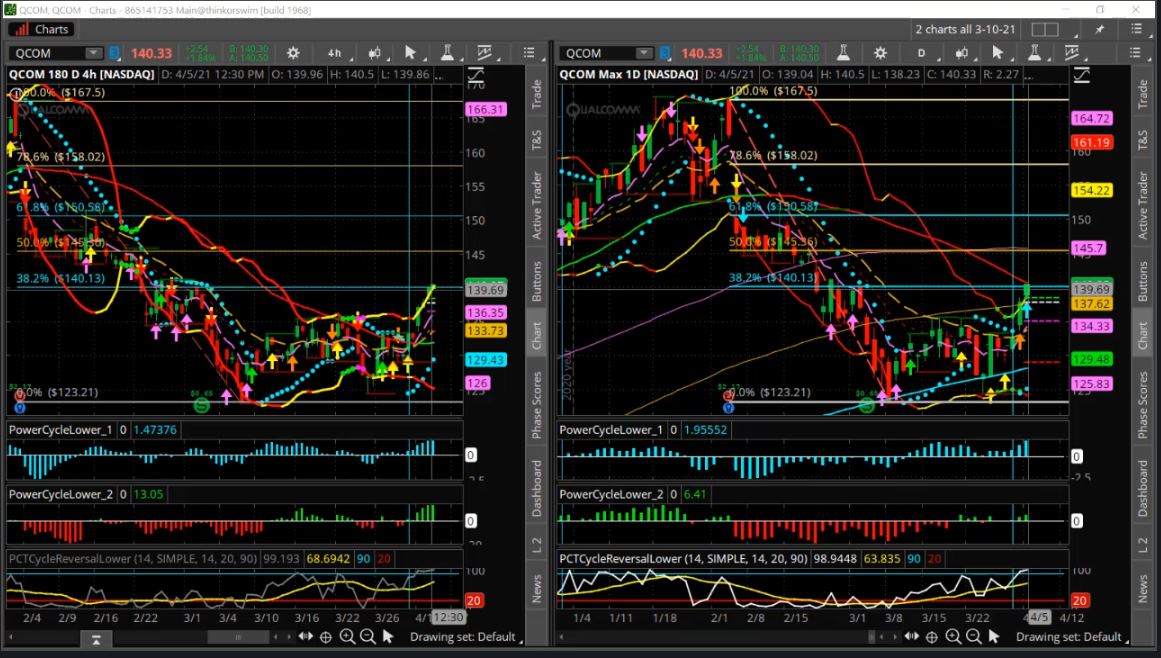1161x658 pixels.
Task: Open patterns menu on right chart toolbar
Action: (x=1071, y=53)
